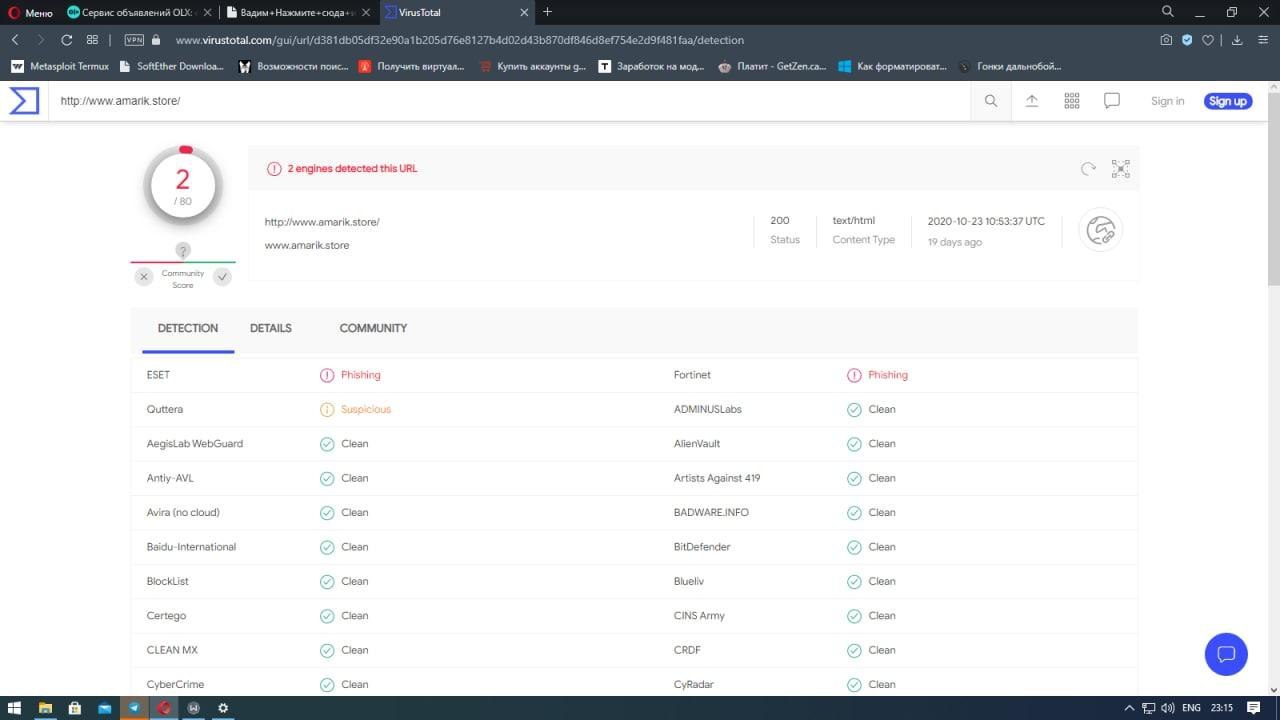Viewport: 1280px width, 720px height.
Task: Open Получить виртуальный bookmark
Action: (x=412, y=66)
